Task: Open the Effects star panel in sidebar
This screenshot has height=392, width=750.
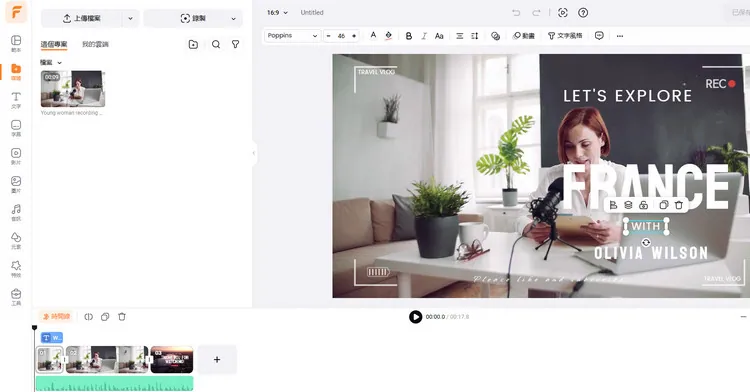Action: point(16,269)
